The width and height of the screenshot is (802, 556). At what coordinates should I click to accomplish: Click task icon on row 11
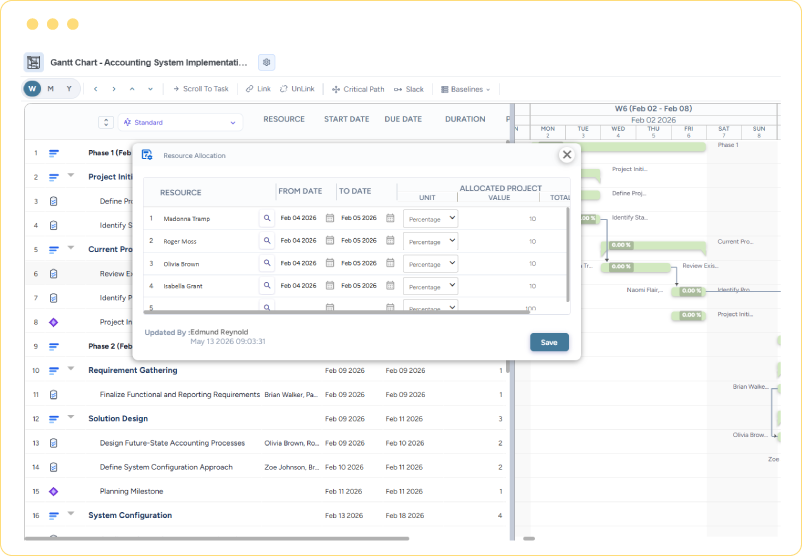click(53, 394)
